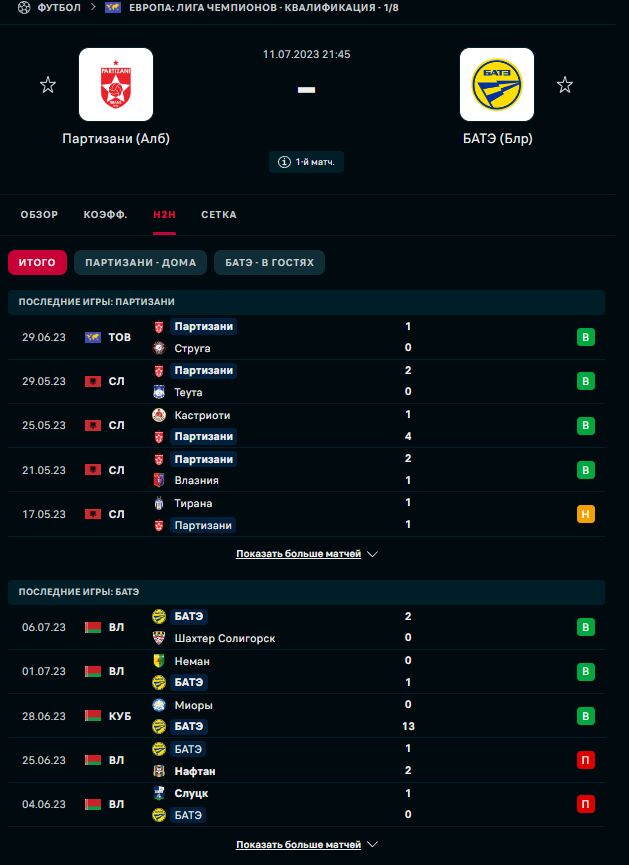Viewport: 629px width, 865px height.
Task: Click the match date 11.07.2023 21:45
Action: [x=306, y=54]
